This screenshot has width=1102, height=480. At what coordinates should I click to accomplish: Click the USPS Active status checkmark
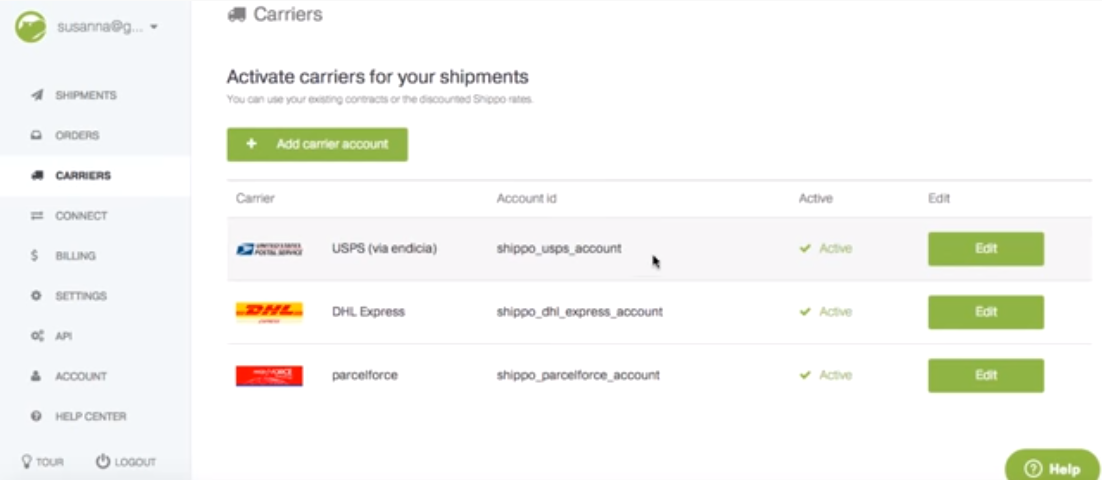(805, 249)
